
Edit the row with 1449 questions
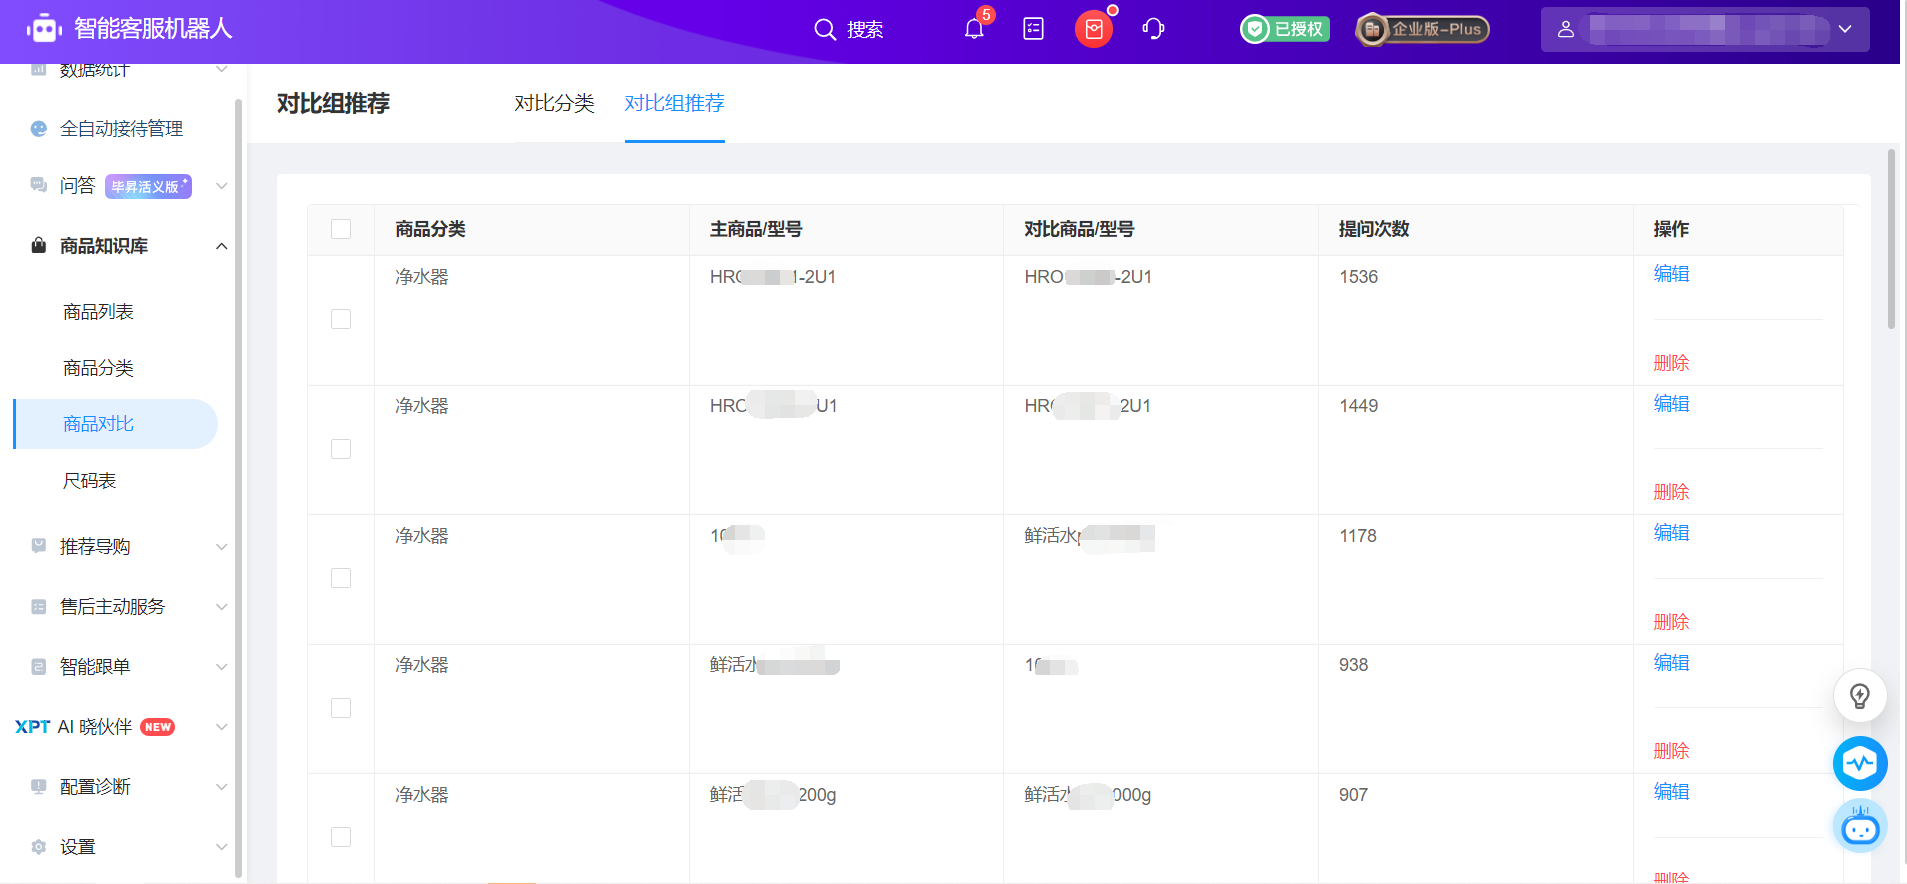[1671, 404]
